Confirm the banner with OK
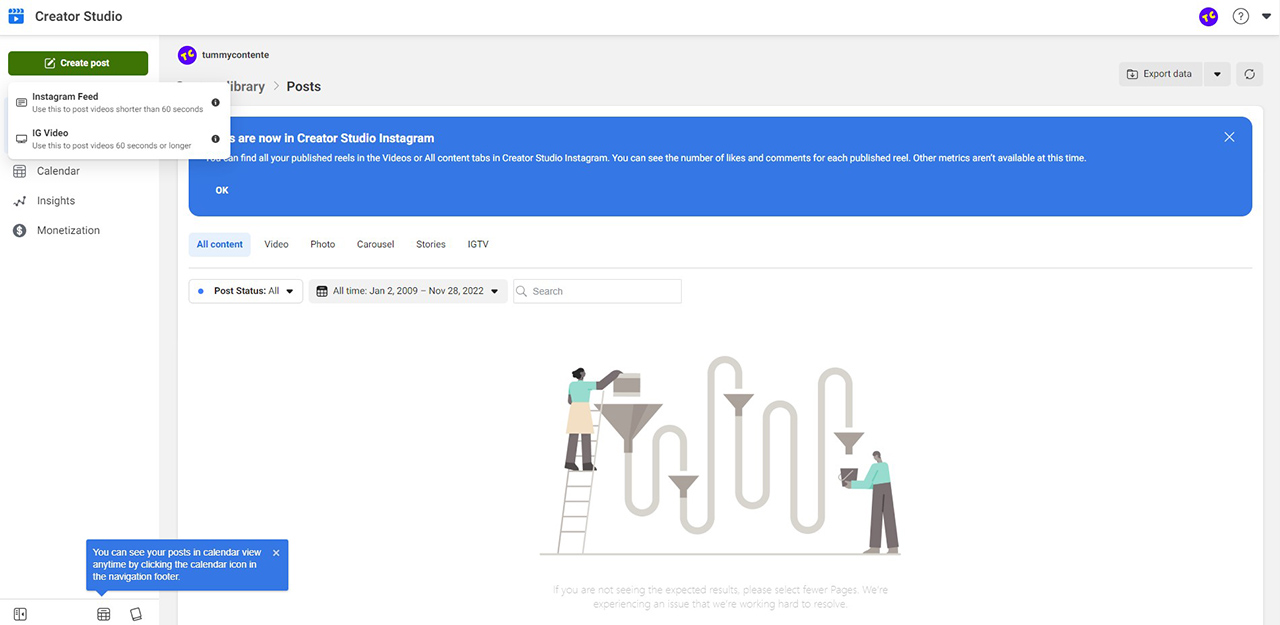This screenshot has height=625, width=1280. [x=222, y=190]
